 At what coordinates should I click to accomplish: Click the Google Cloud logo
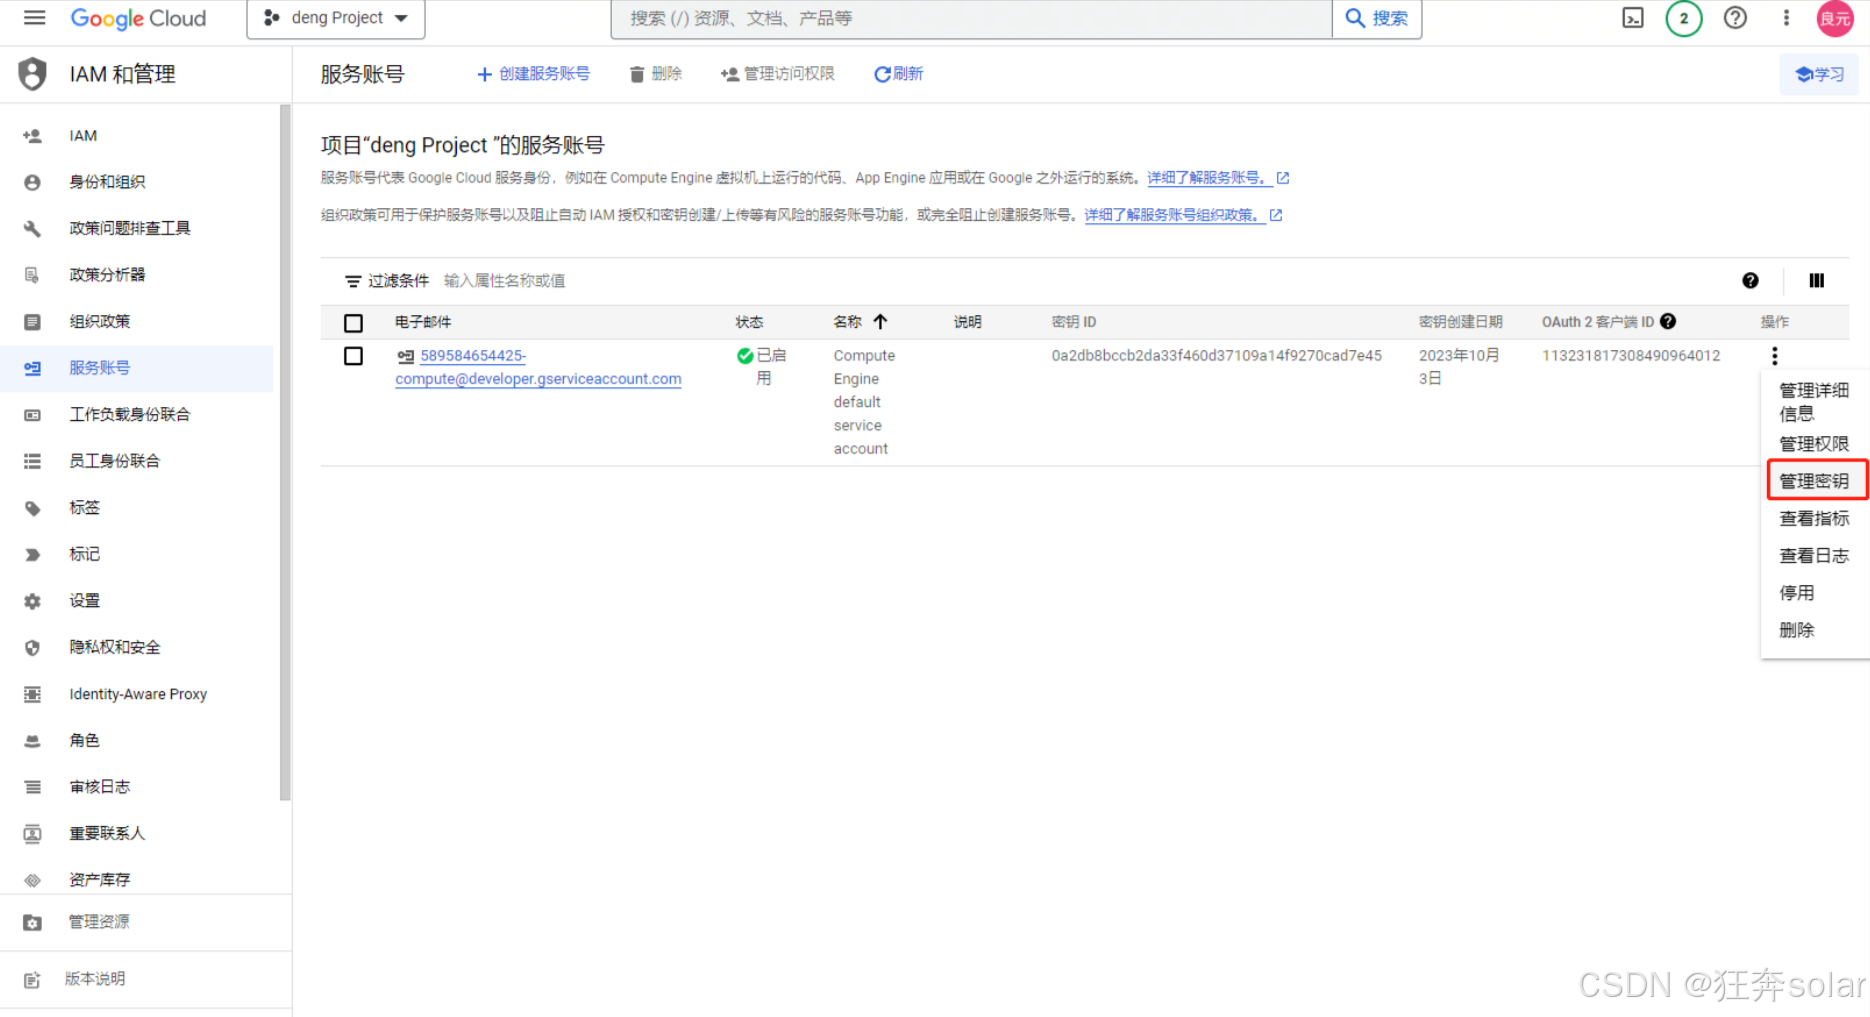138,18
